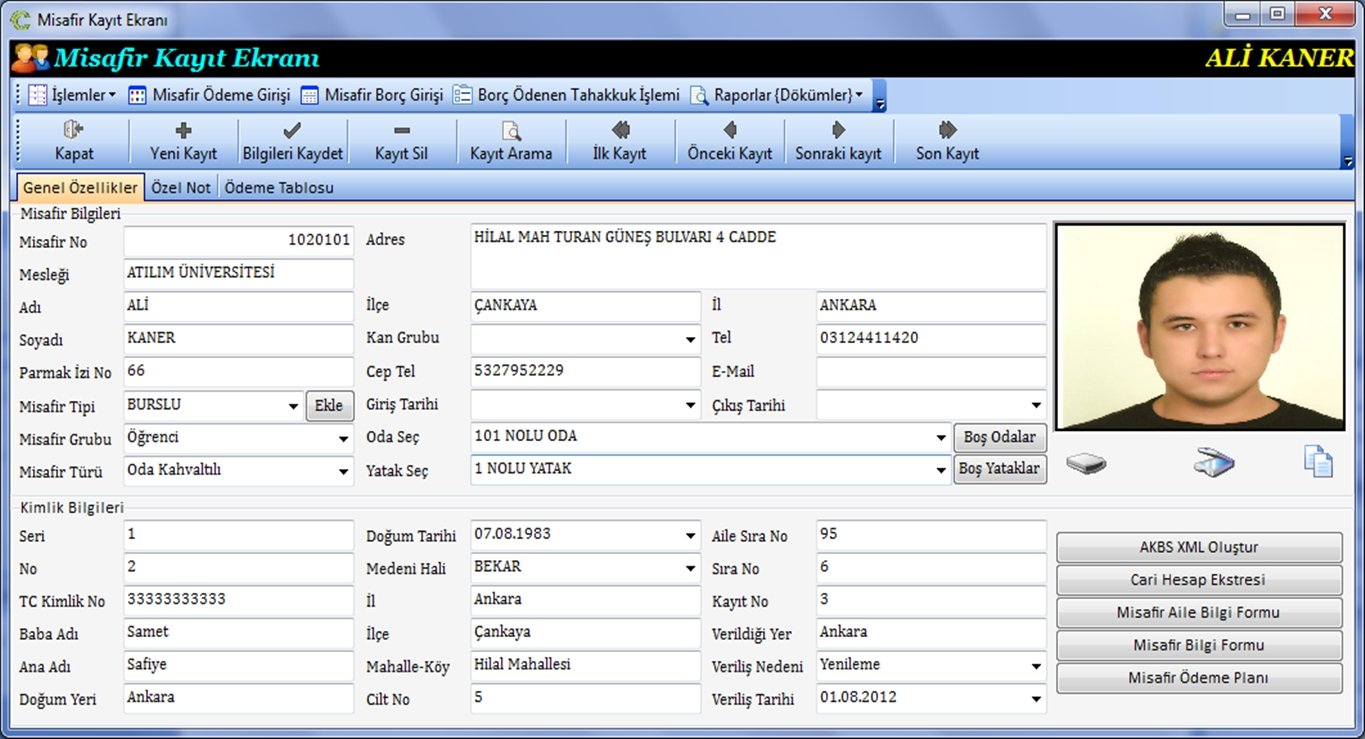The width and height of the screenshot is (1365, 739).
Task: Expand the Oda Seç room dropdown
Action: tap(940, 438)
